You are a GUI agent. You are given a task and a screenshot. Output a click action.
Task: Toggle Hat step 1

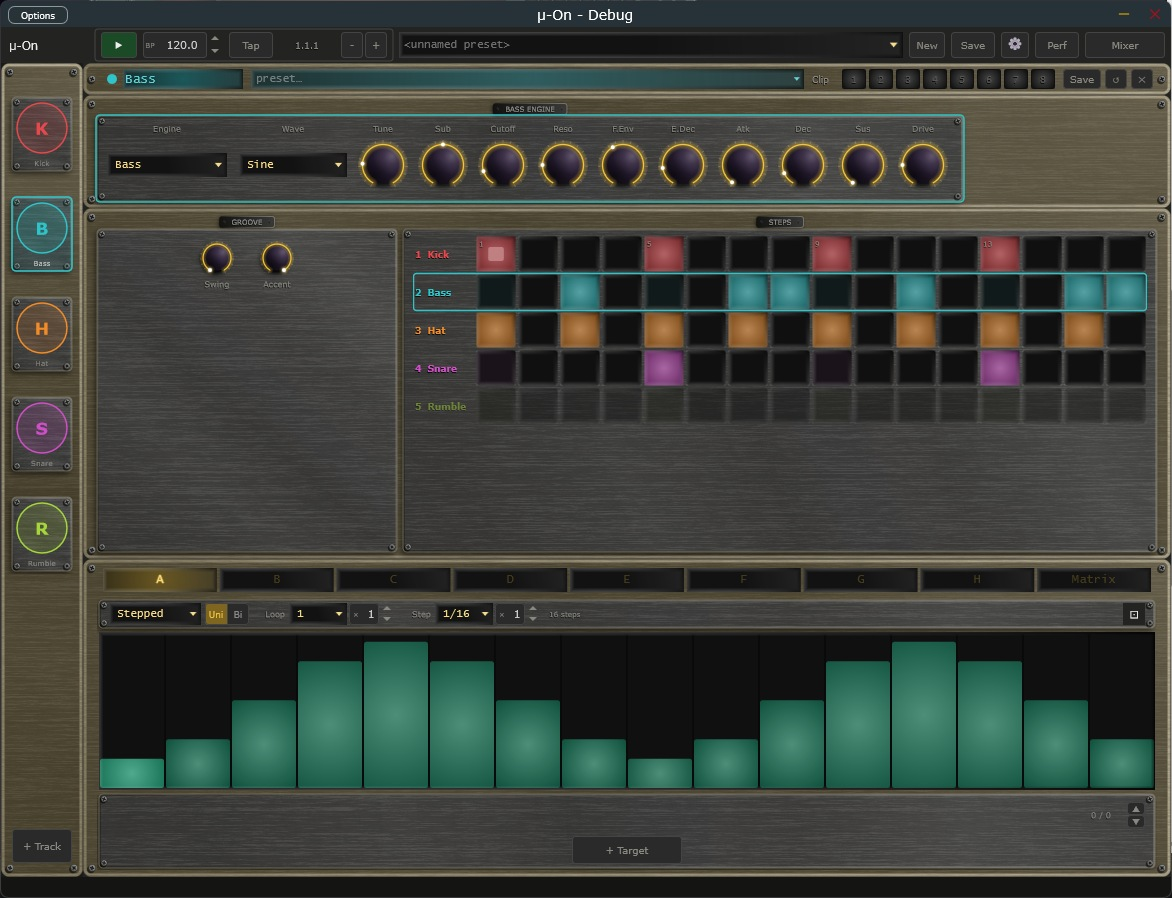tap(496, 330)
